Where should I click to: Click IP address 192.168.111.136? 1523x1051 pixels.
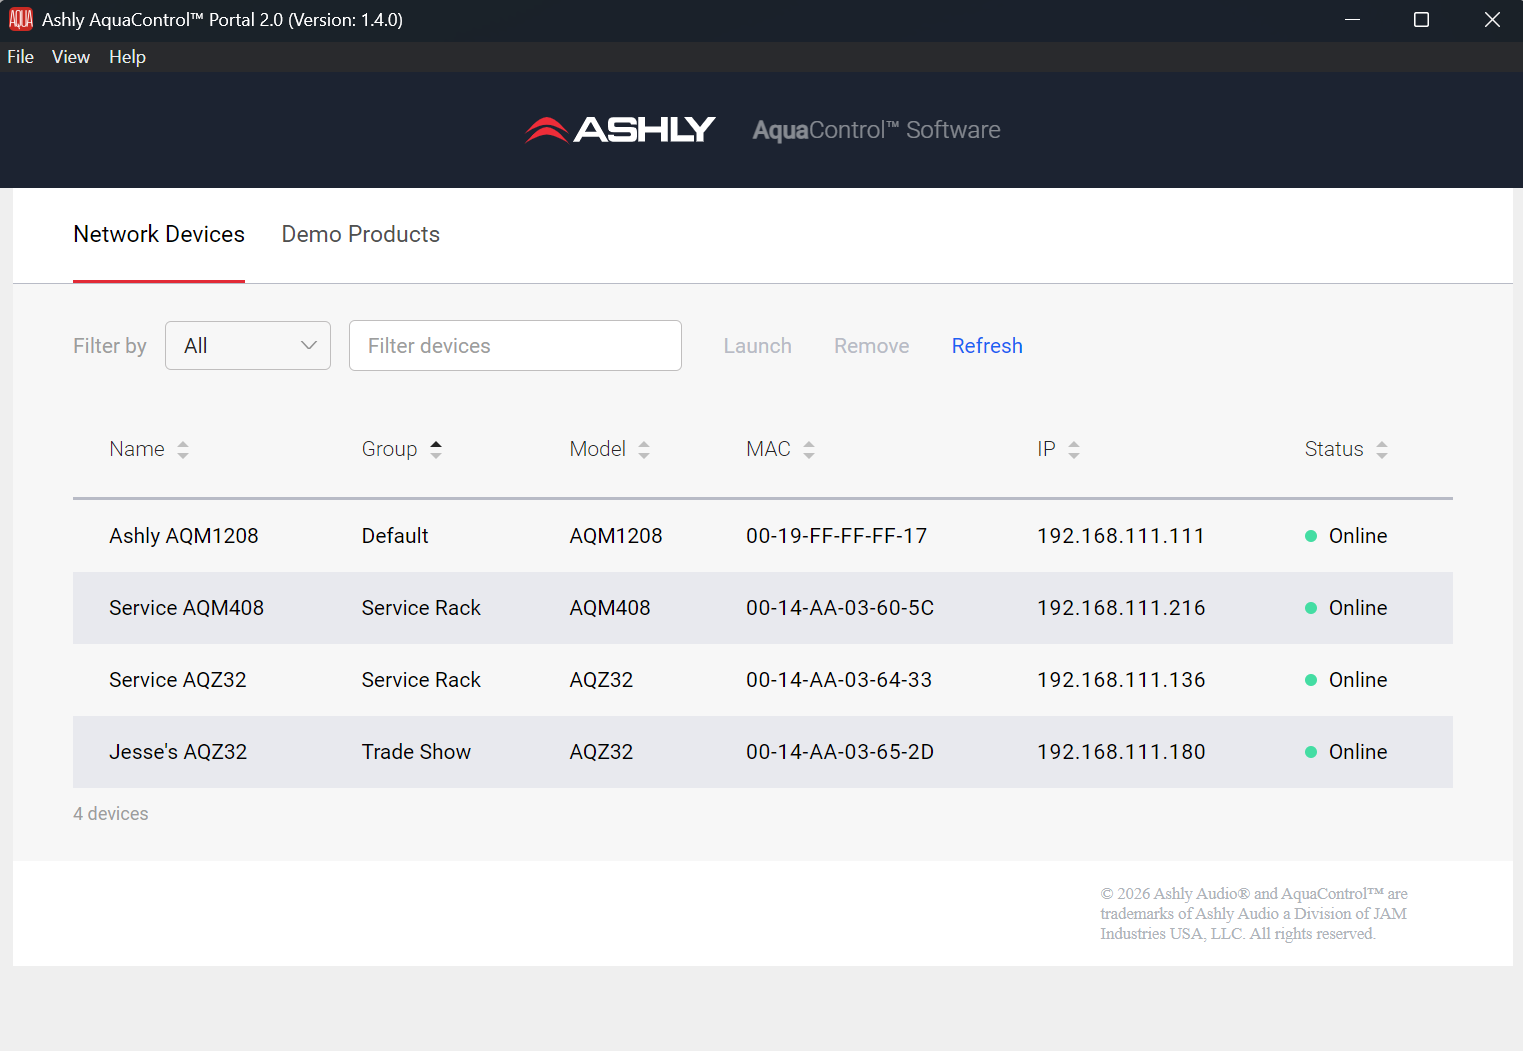[1121, 680]
